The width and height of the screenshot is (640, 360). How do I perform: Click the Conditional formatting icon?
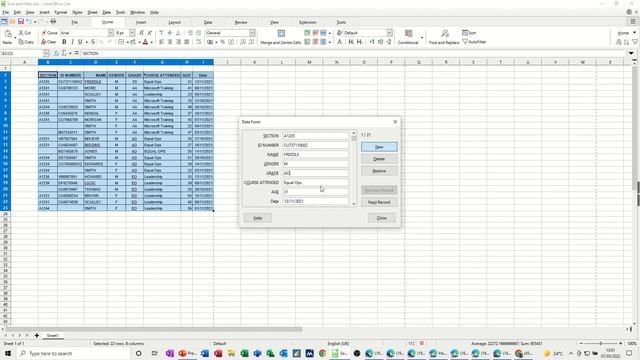tap(408, 33)
